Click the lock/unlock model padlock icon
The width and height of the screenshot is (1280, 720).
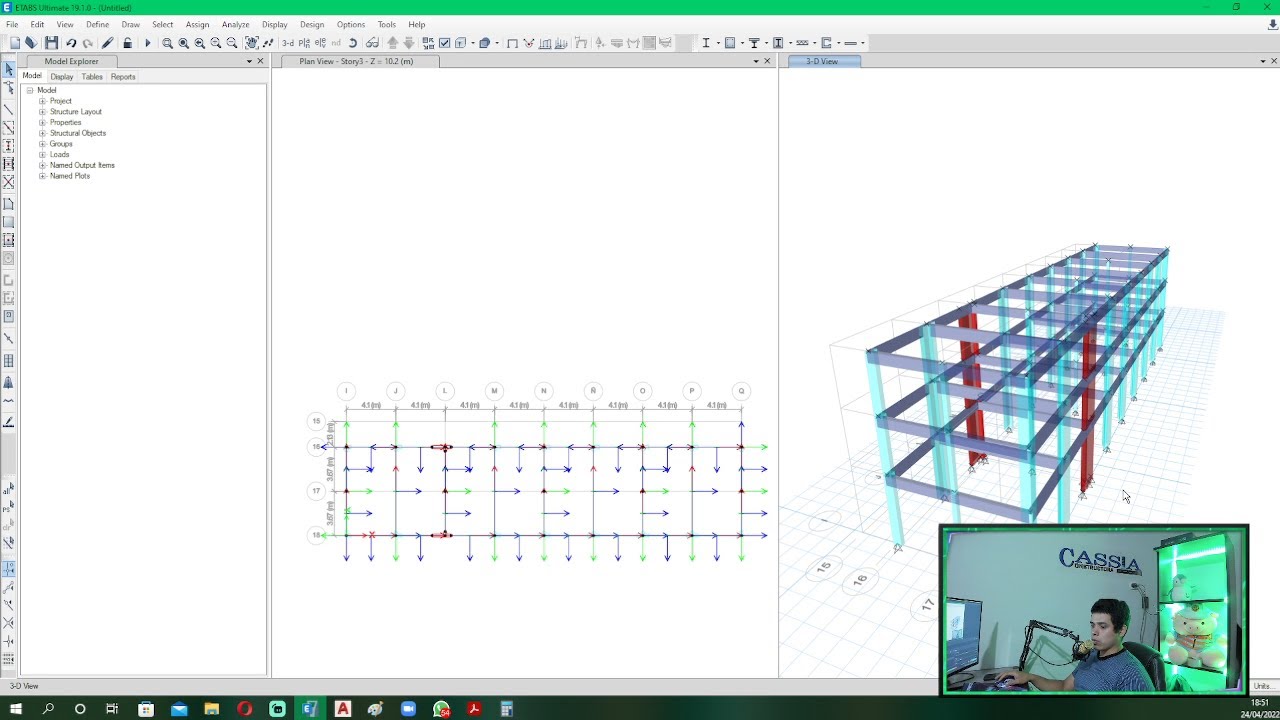coord(127,43)
